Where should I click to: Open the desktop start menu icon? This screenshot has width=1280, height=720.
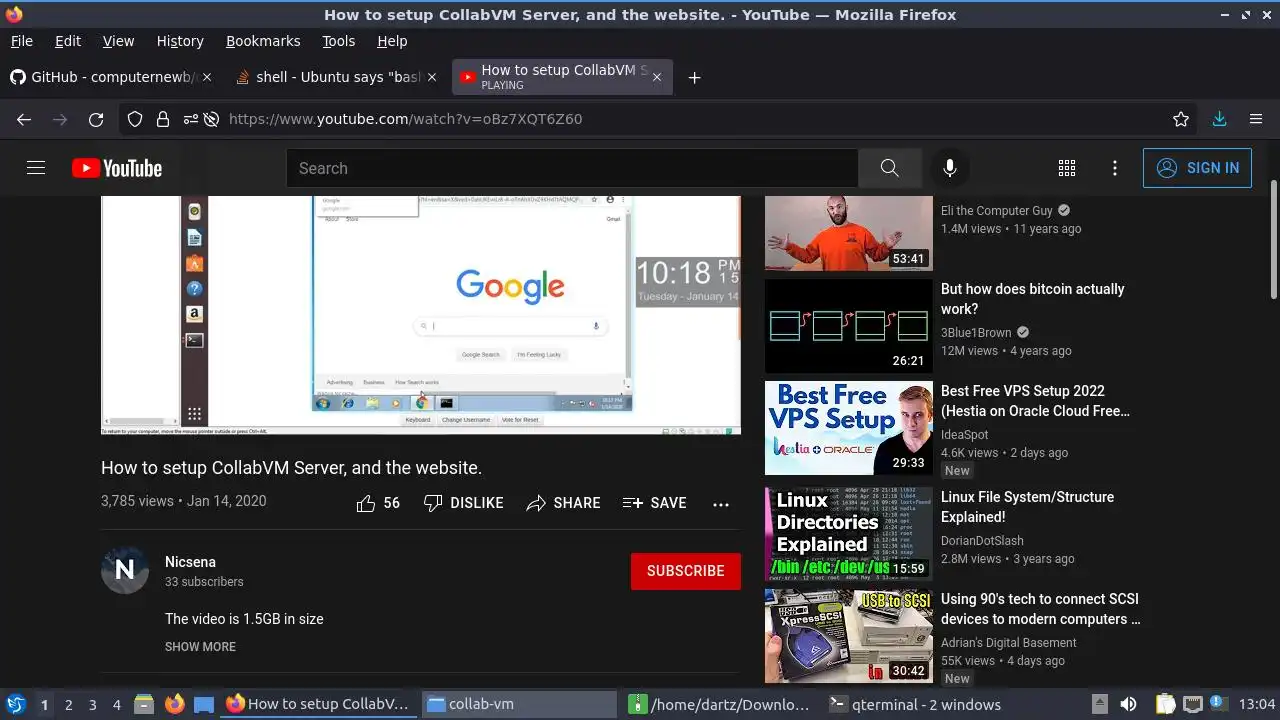click(16, 704)
